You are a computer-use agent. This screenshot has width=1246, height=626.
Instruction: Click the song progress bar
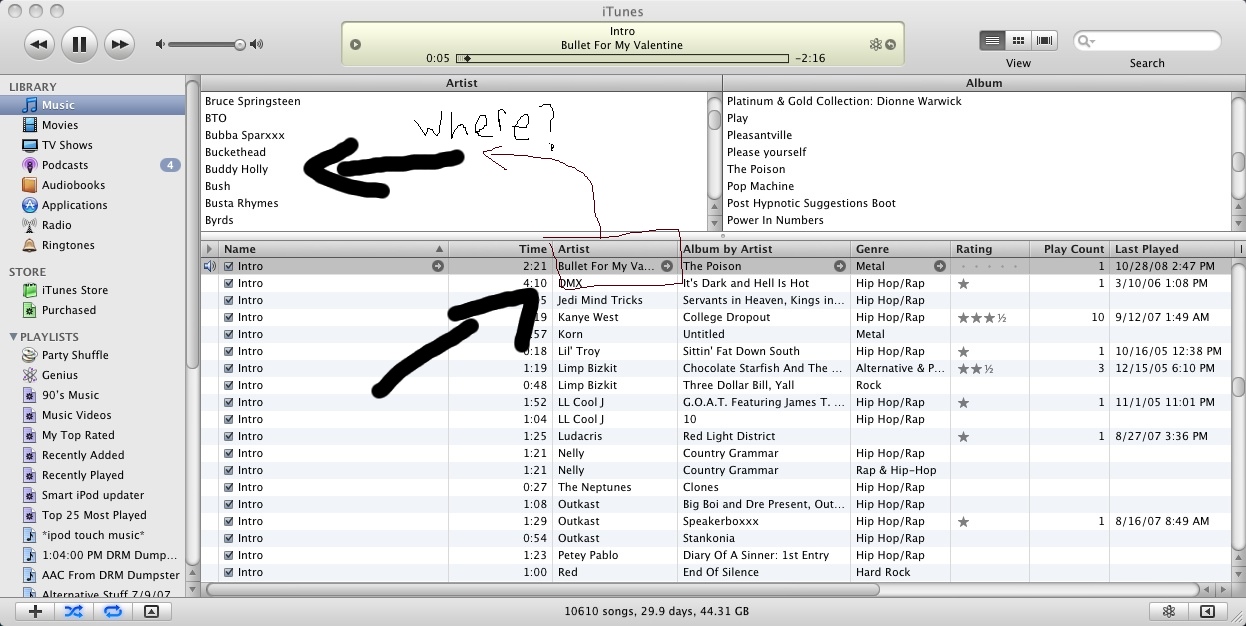pyautogui.click(x=623, y=58)
